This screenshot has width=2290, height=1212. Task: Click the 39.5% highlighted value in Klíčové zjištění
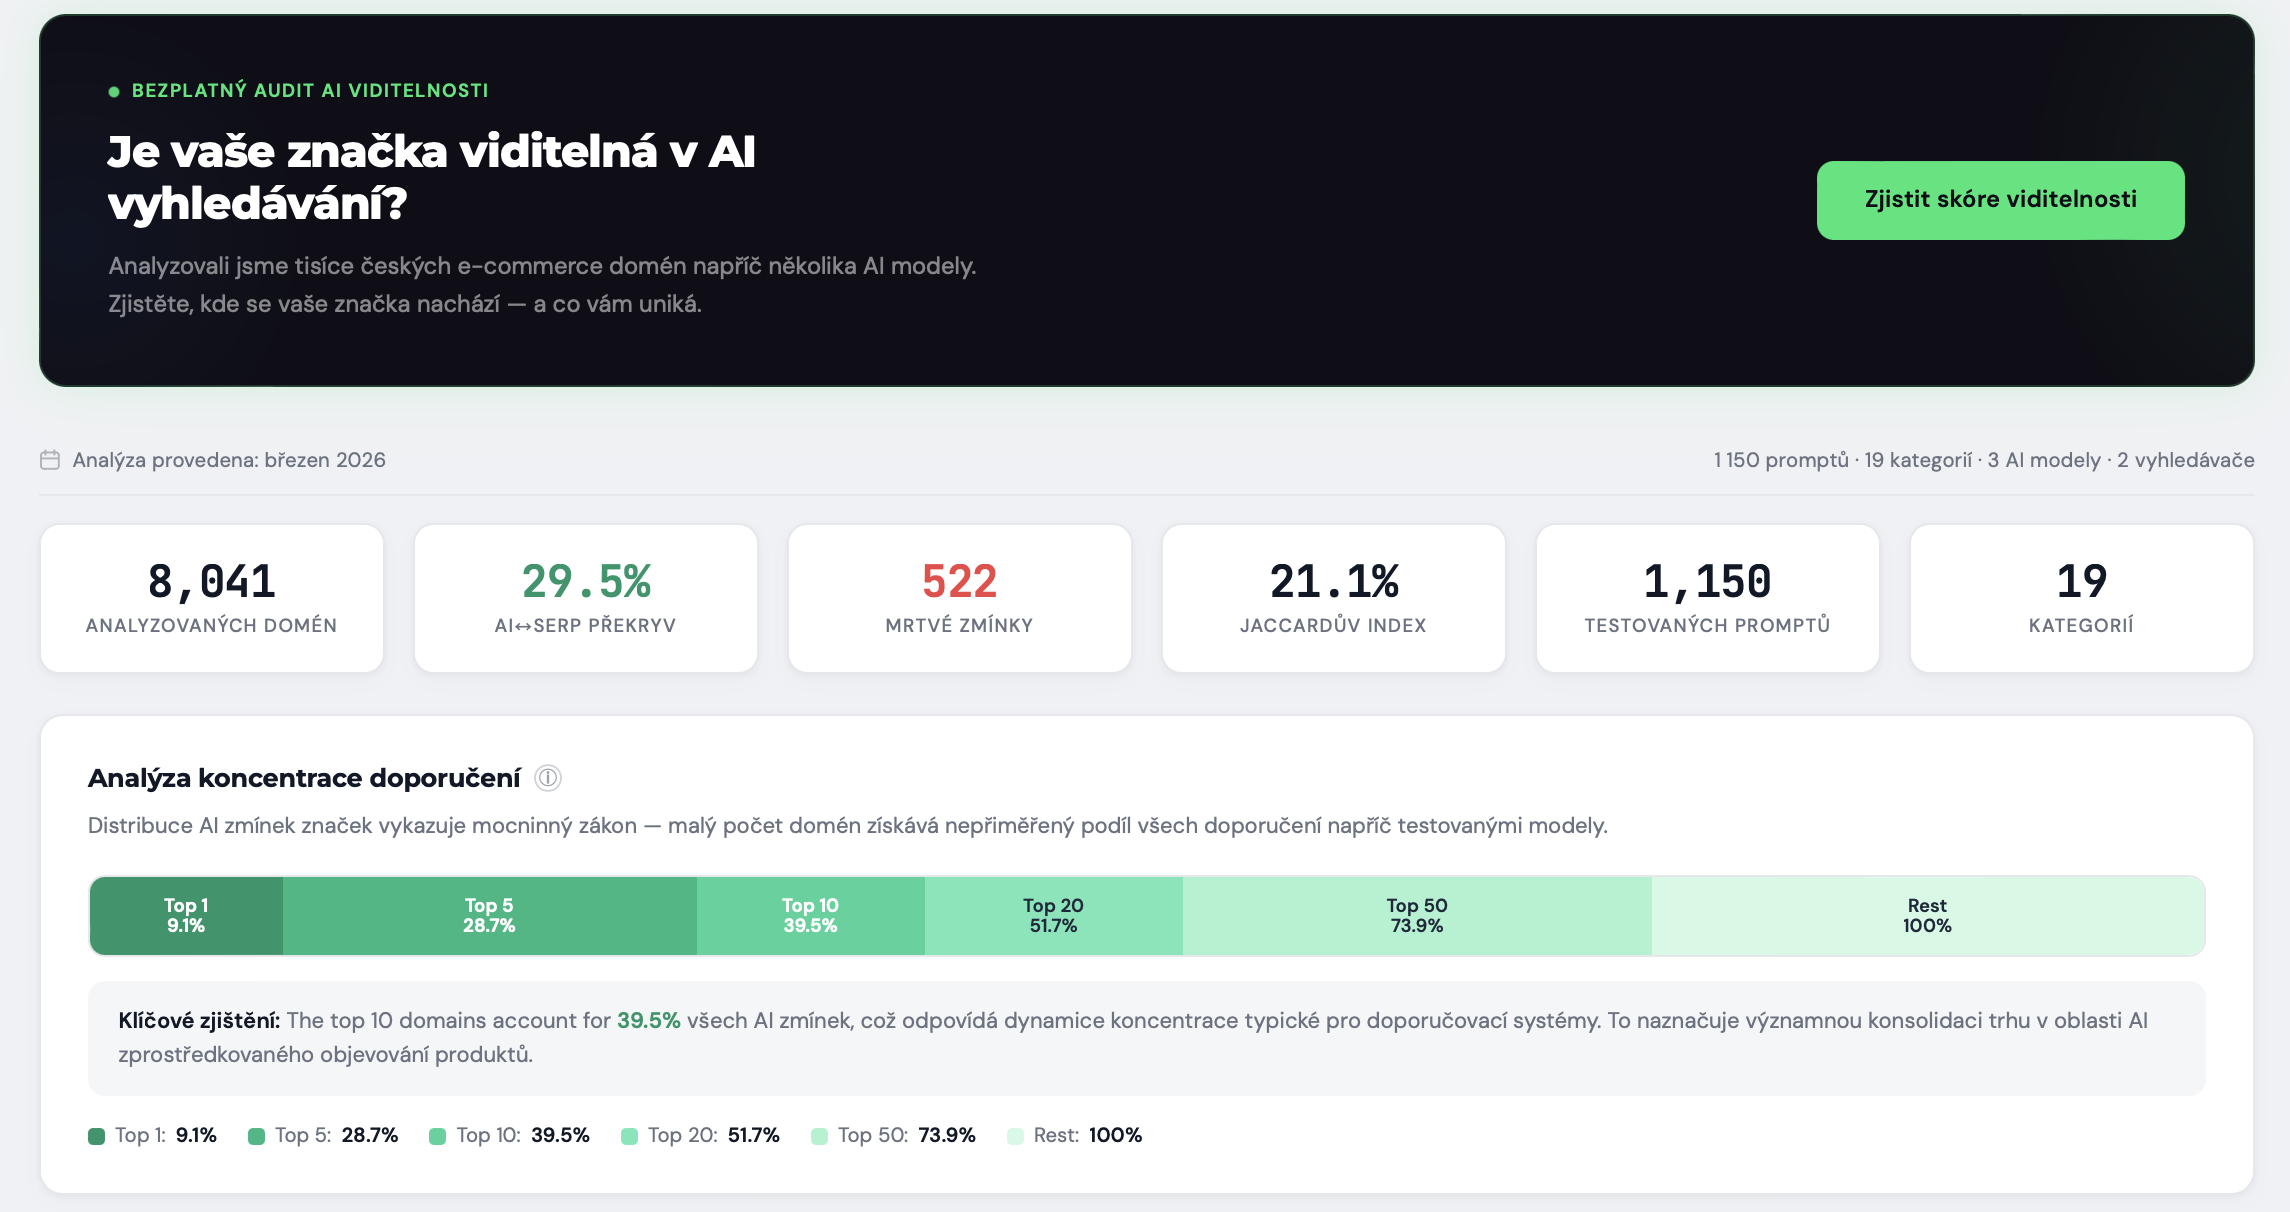(x=648, y=1021)
